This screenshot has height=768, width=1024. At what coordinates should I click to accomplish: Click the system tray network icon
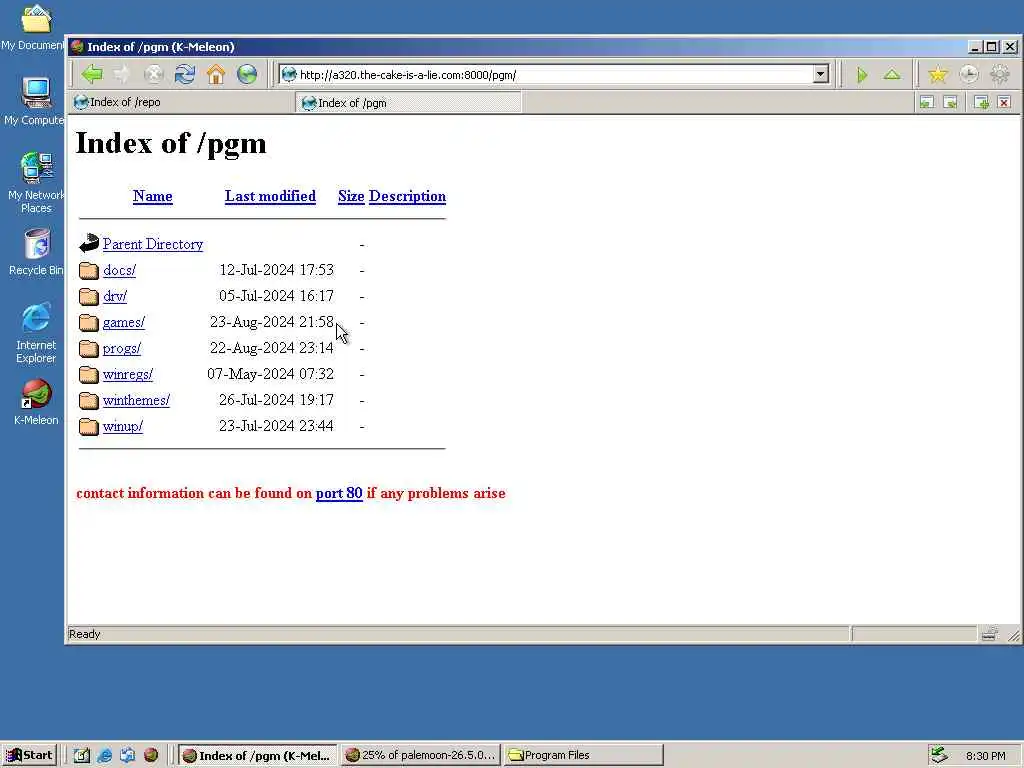938,755
